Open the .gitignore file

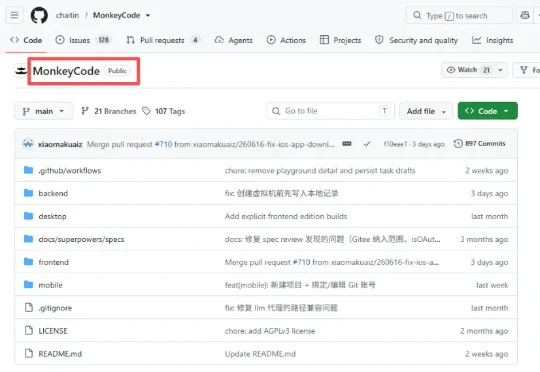pyautogui.click(x=55, y=308)
